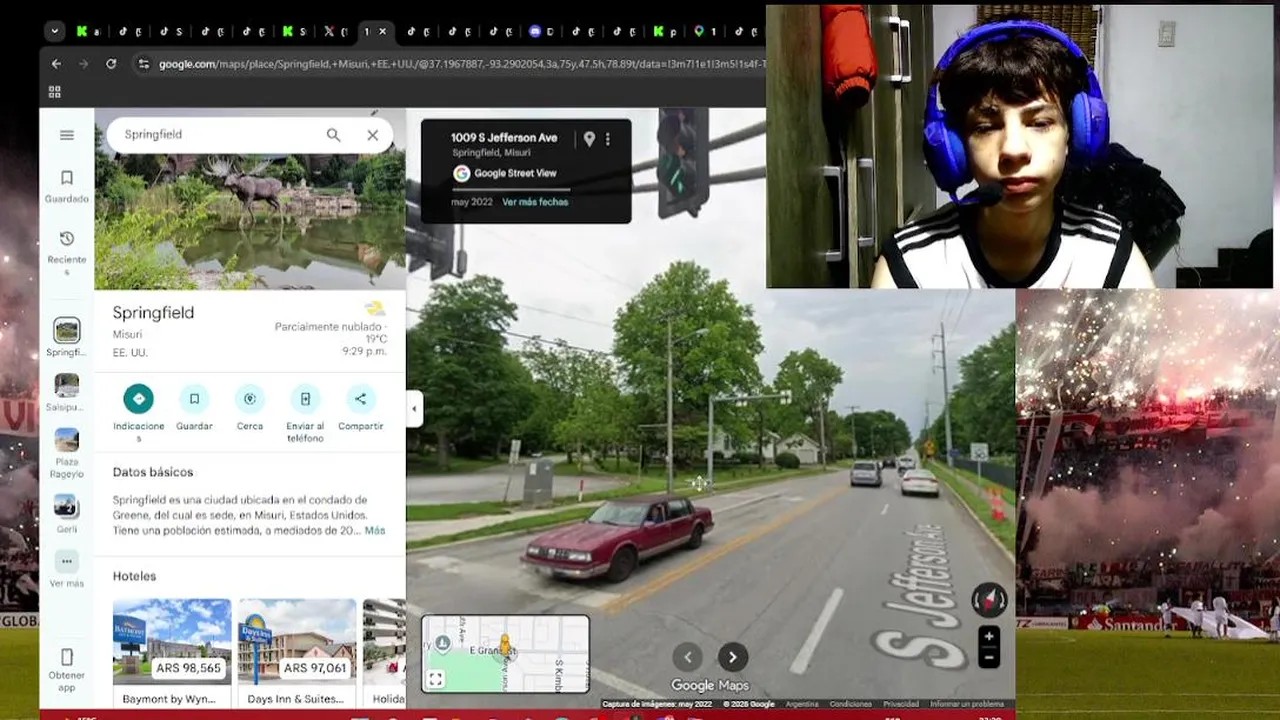Click the Informar un problema link
Screen dimensions: 1280x720
click(x=967, y=704)
